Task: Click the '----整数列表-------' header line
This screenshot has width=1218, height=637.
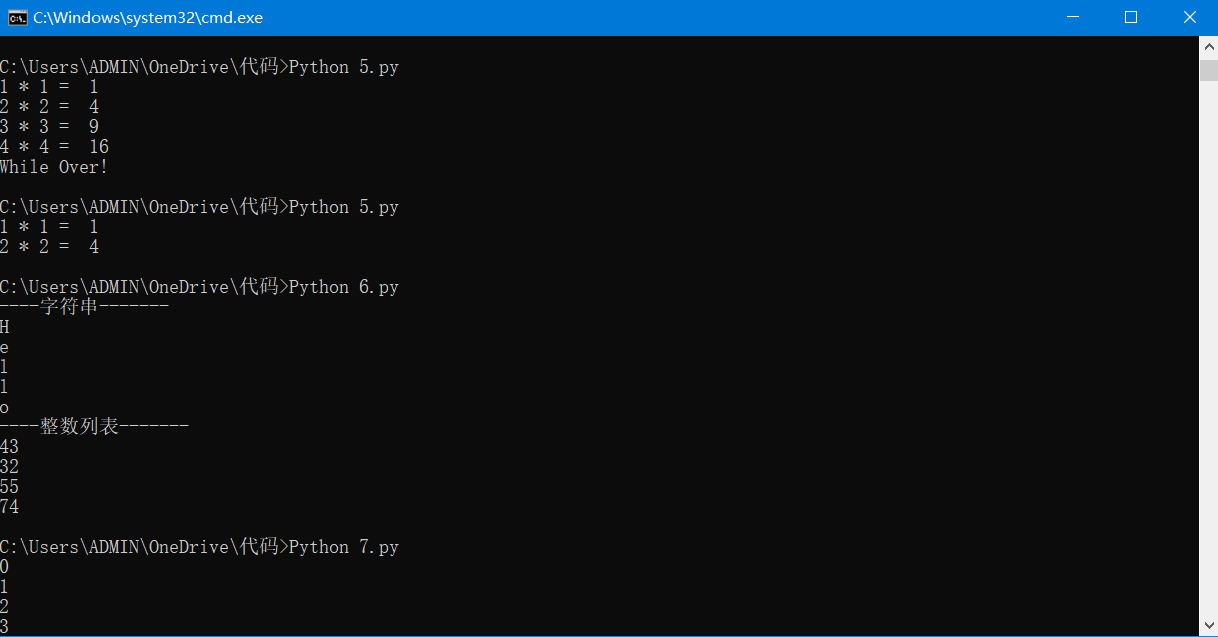Action: (94, 427)
